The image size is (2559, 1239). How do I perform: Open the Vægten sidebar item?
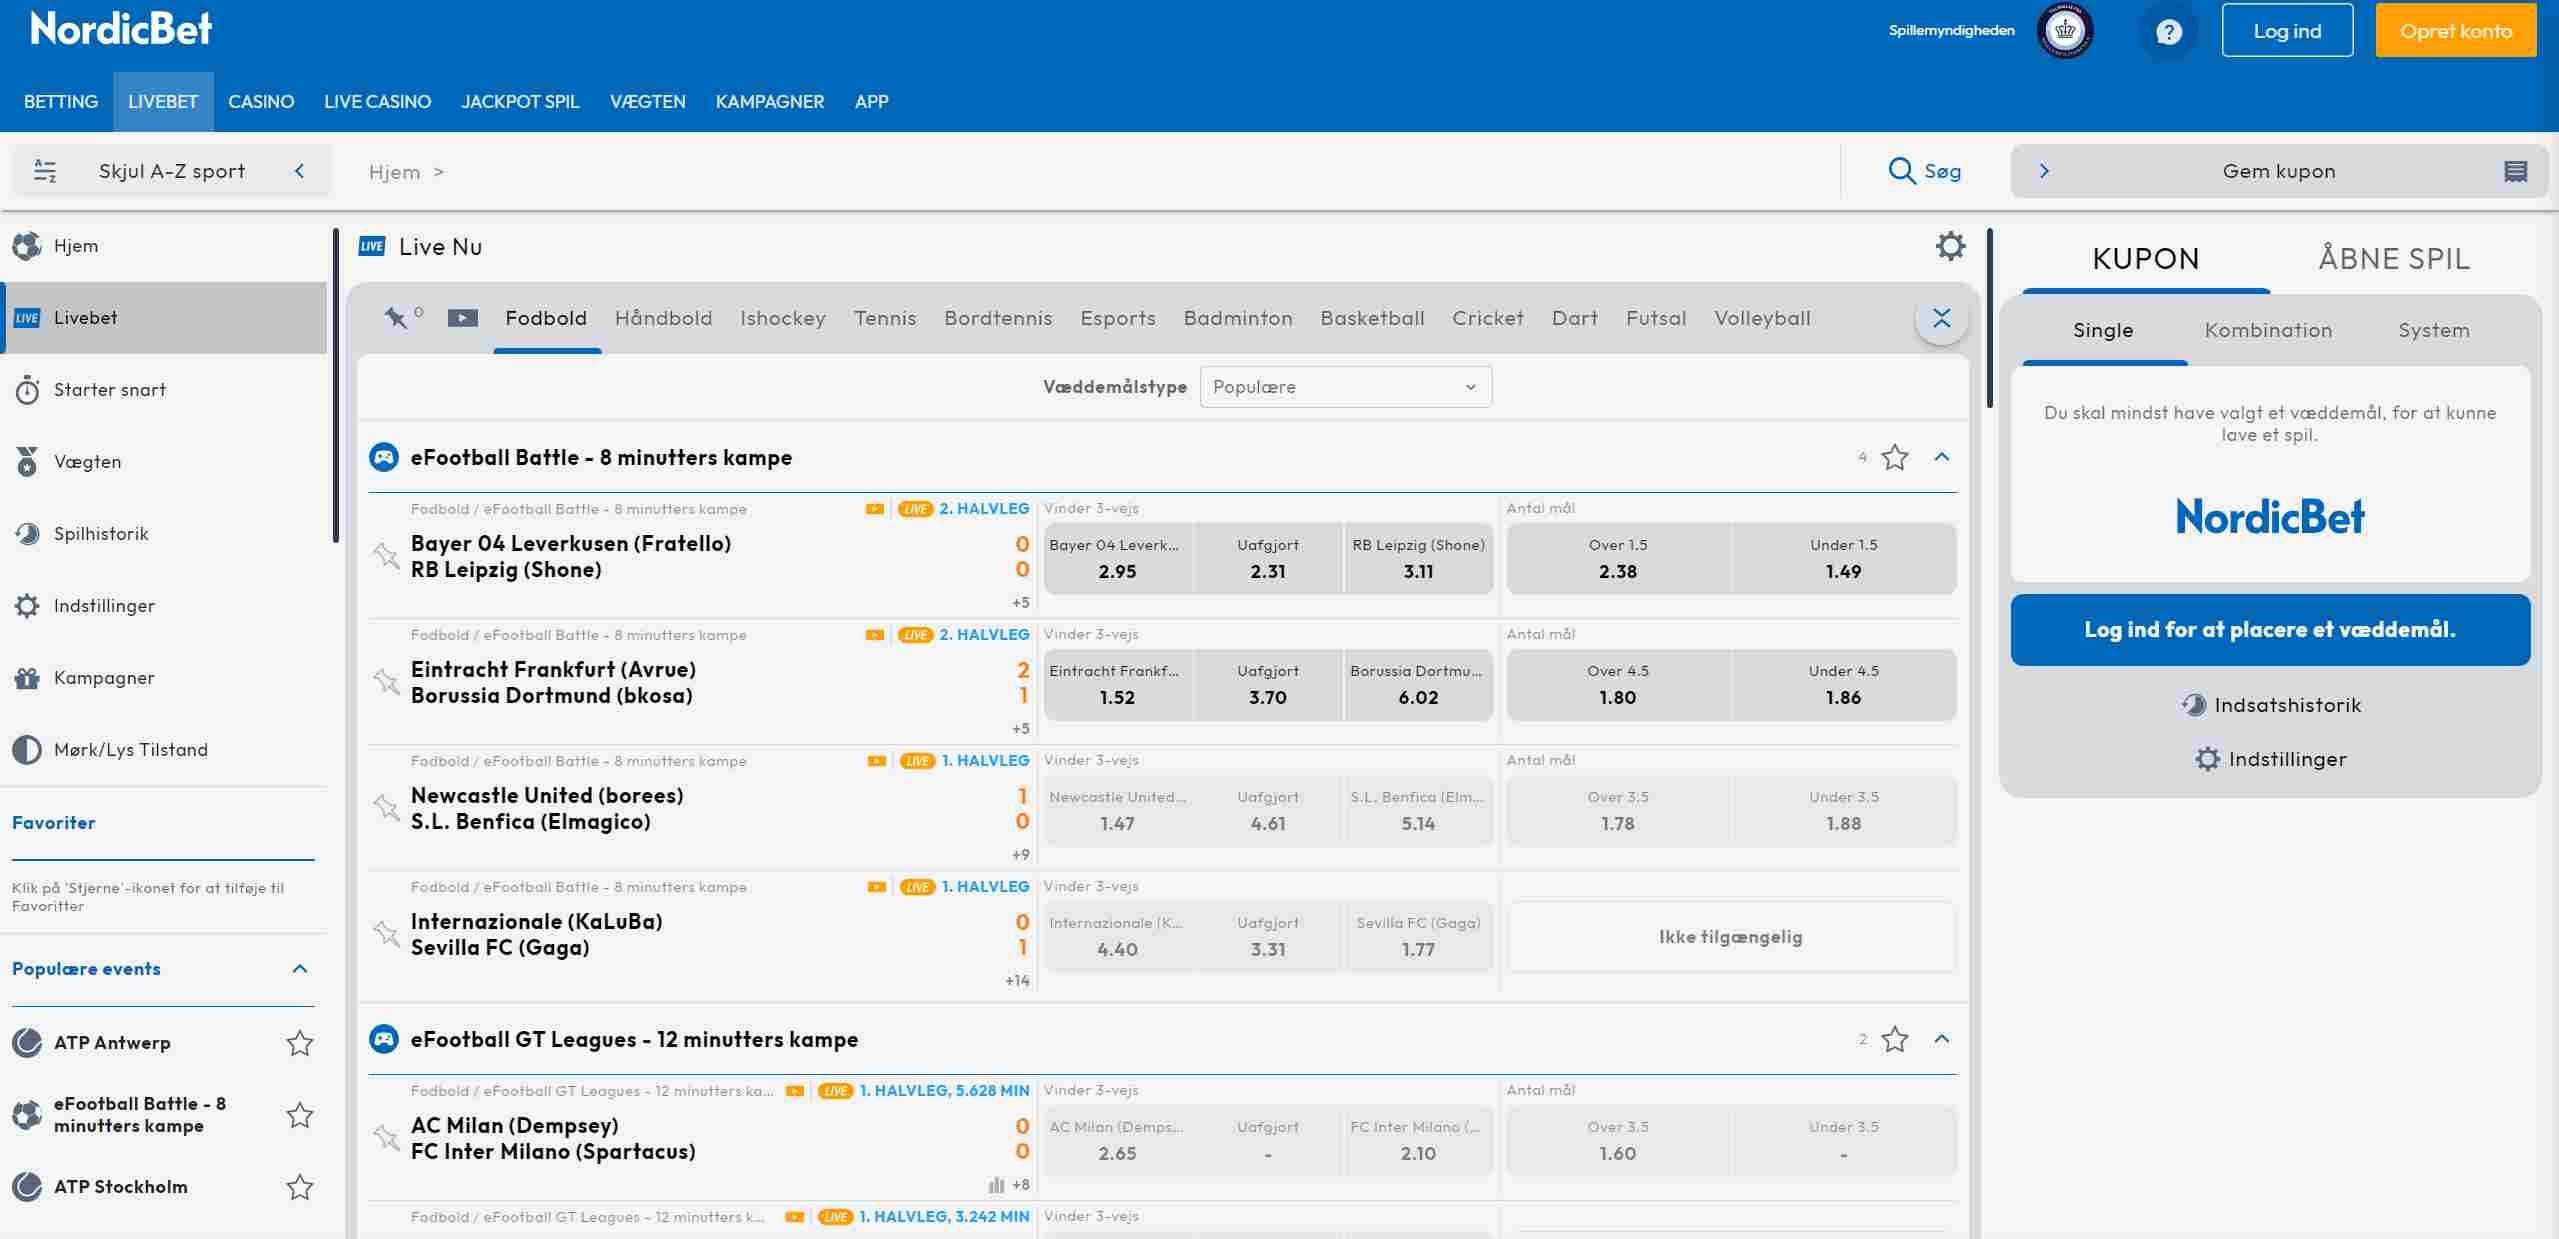point(163,462)
